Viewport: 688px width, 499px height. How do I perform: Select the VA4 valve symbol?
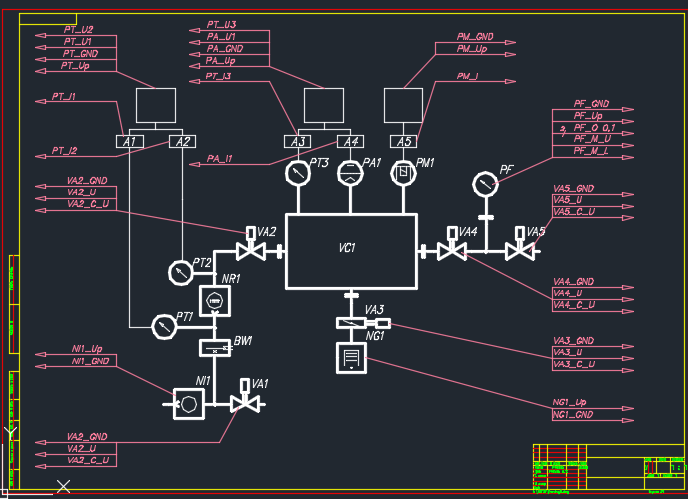click(x=452, y=245)
